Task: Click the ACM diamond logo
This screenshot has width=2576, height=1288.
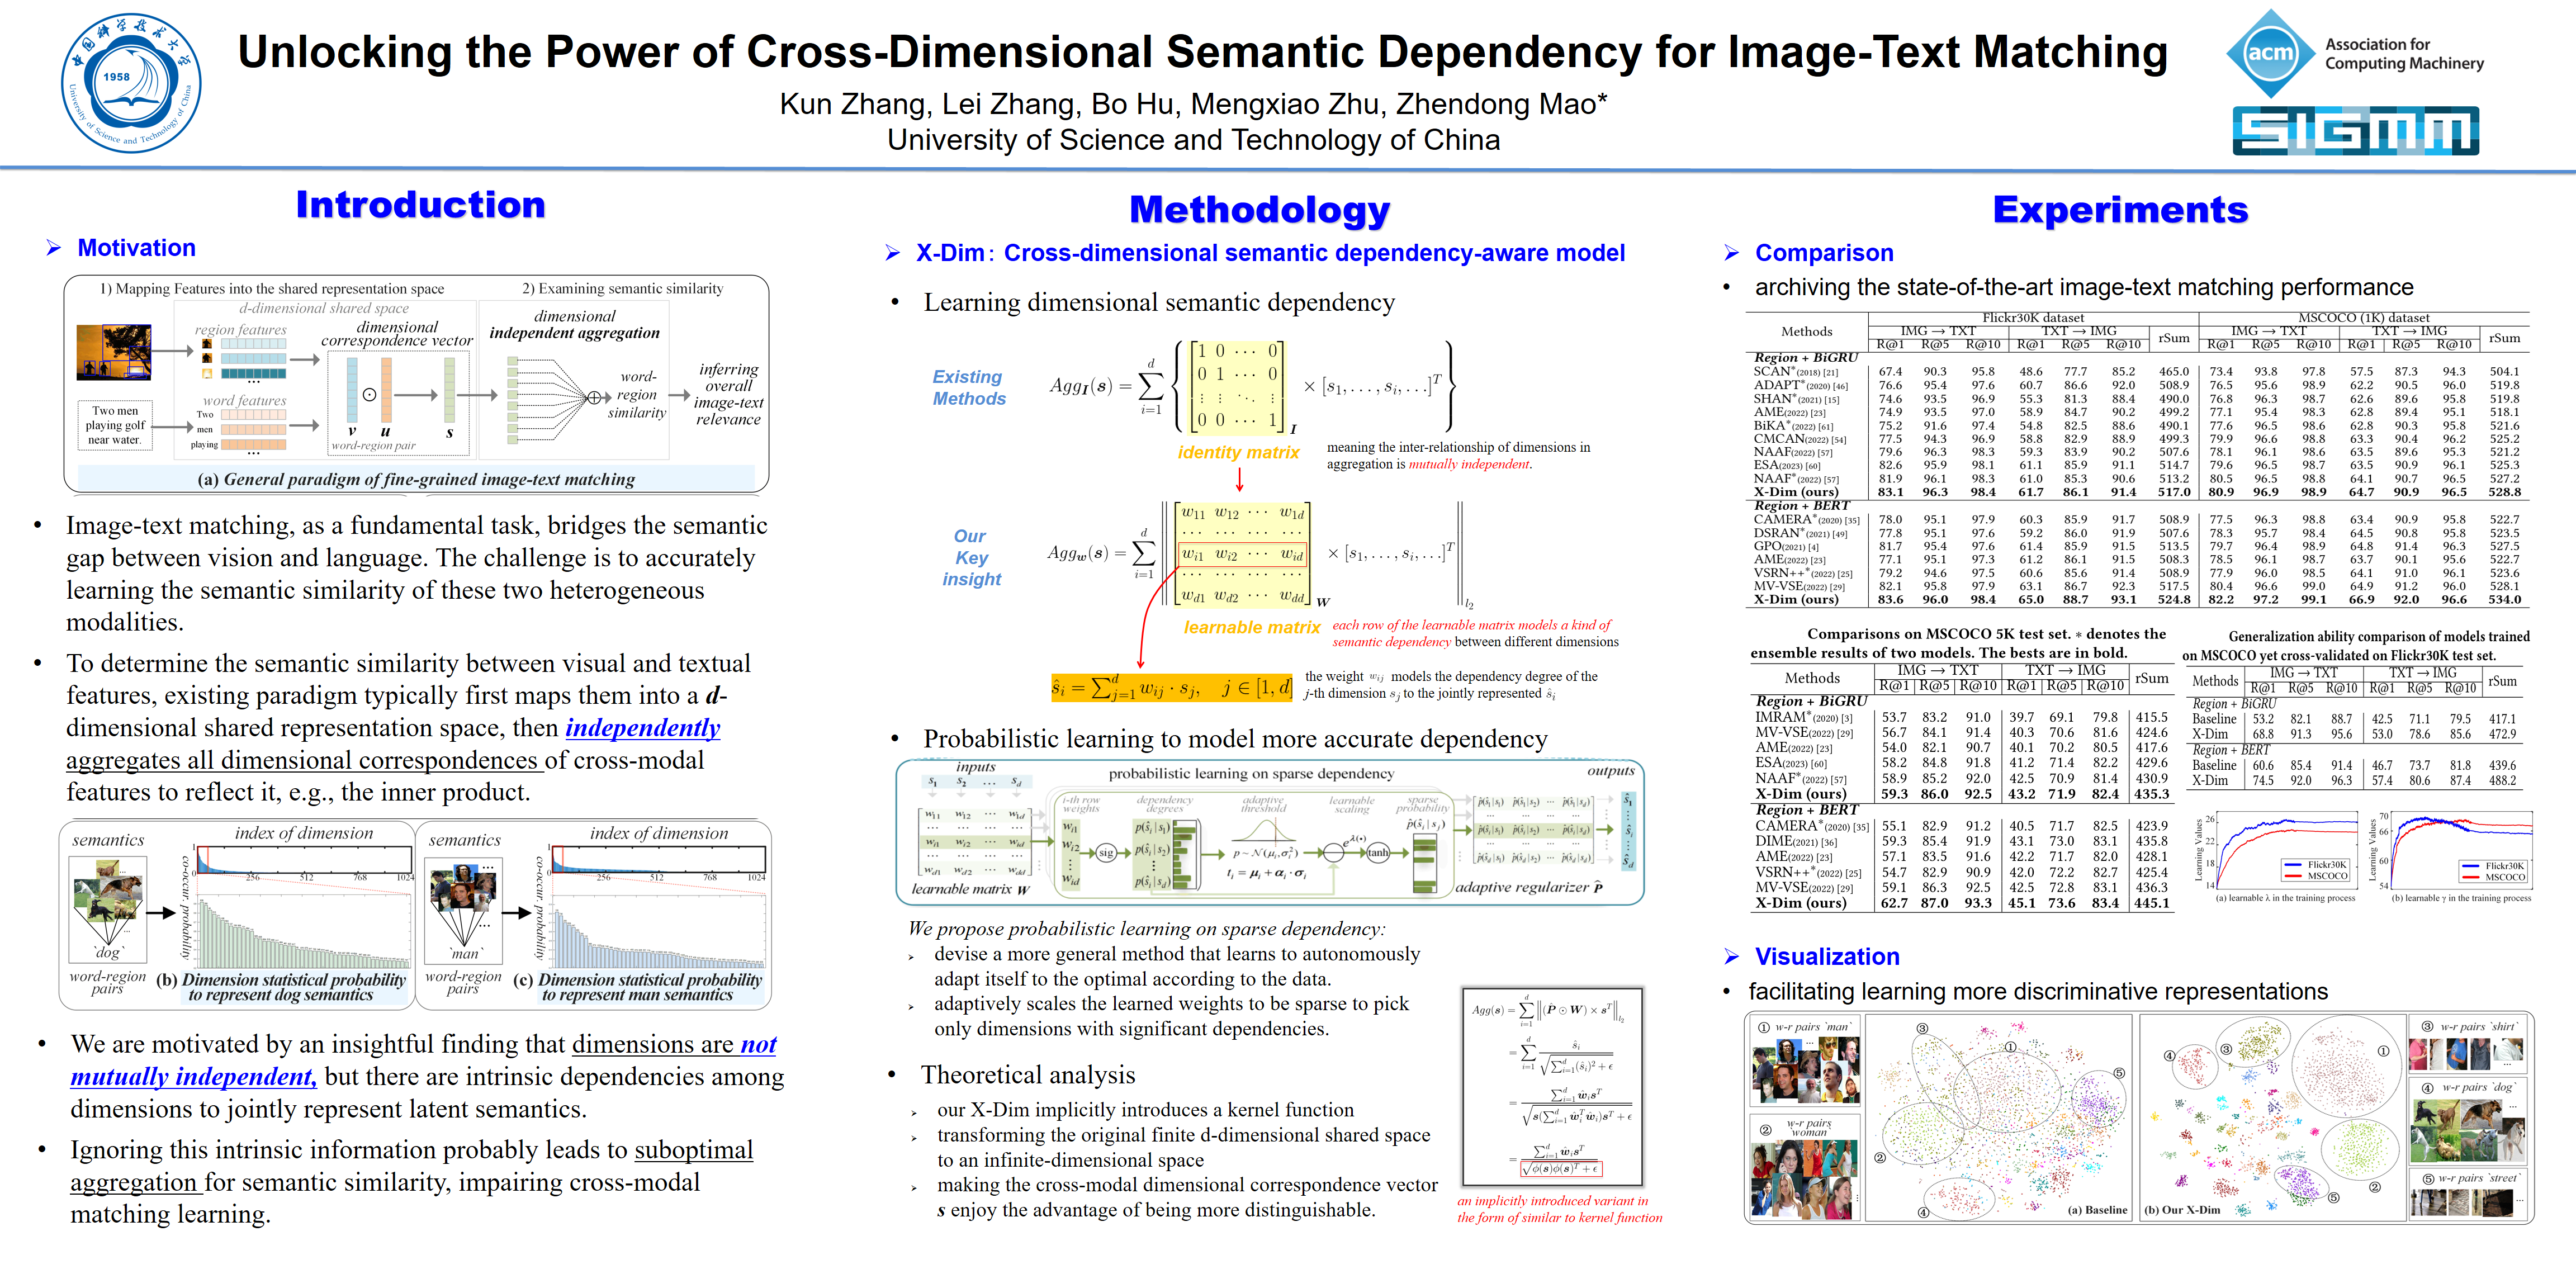Action: (x=2271, y=53)
